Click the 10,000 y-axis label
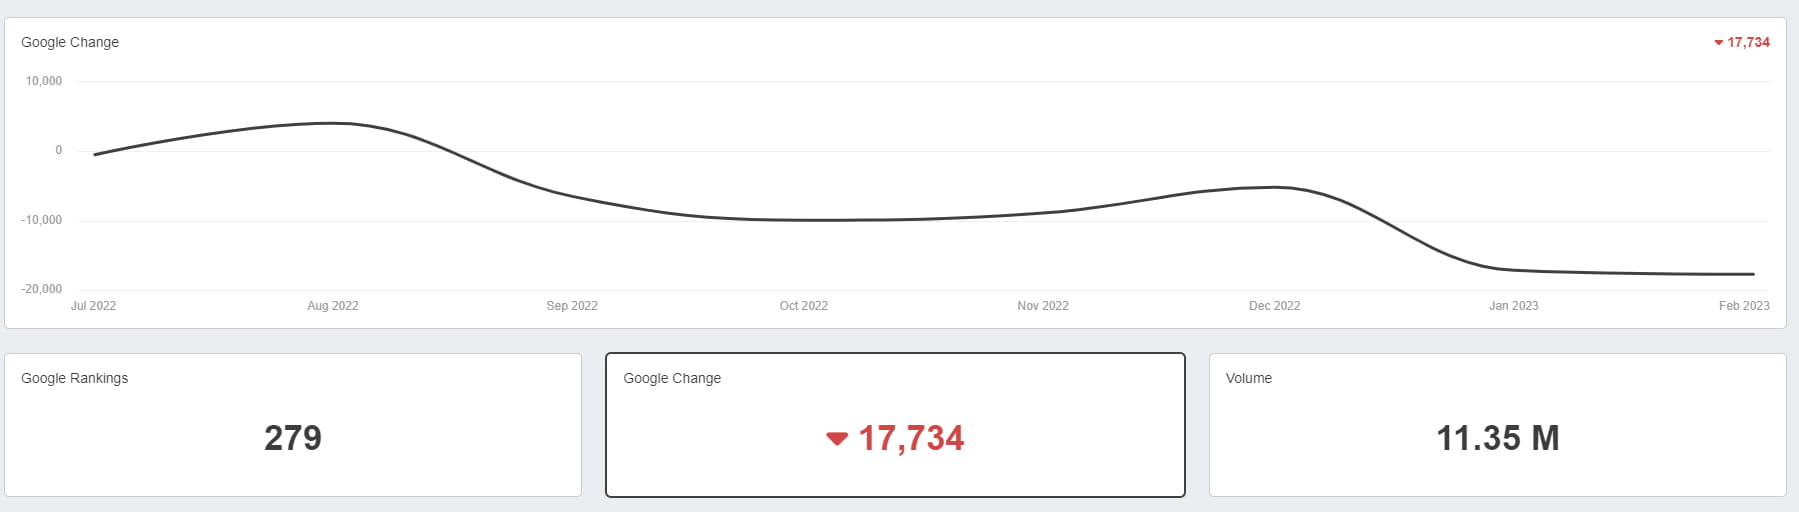1799x512 pixels. (x=44, y=81)
